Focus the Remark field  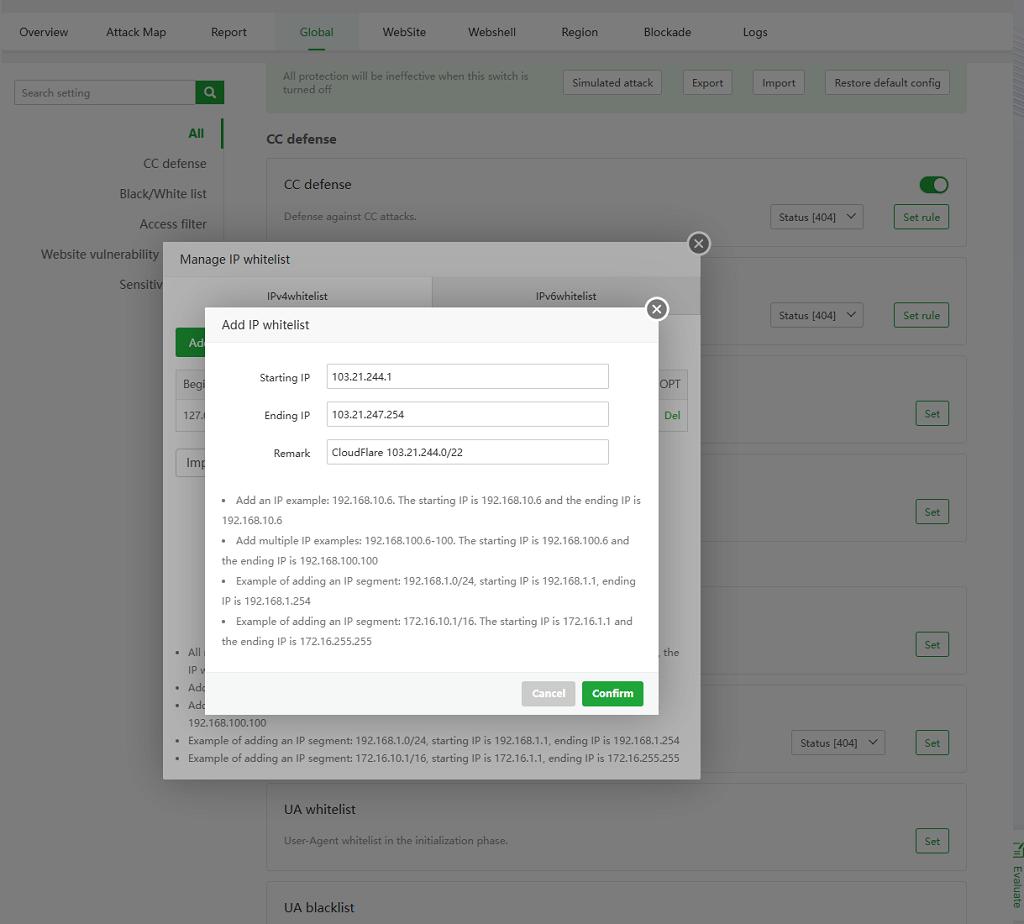click(468, 453)
